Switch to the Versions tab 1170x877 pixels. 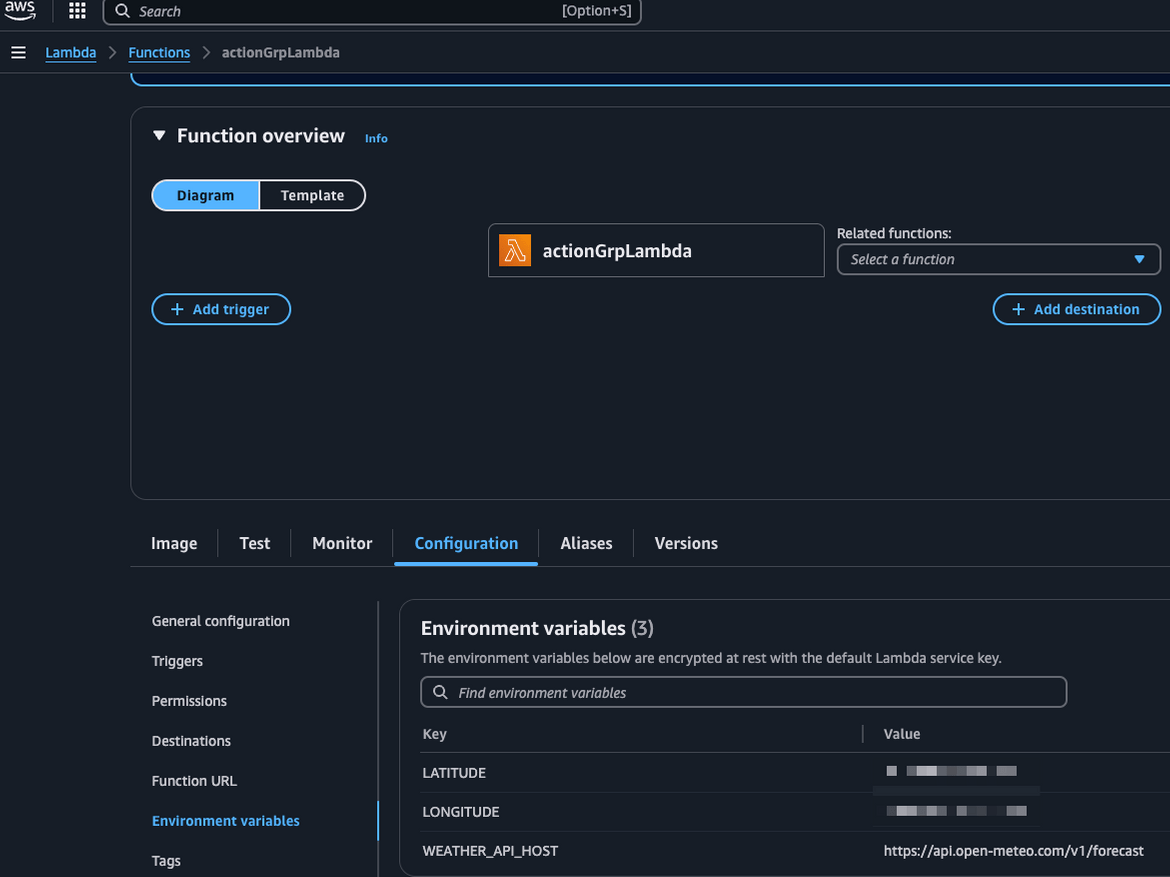coord(686,543)
